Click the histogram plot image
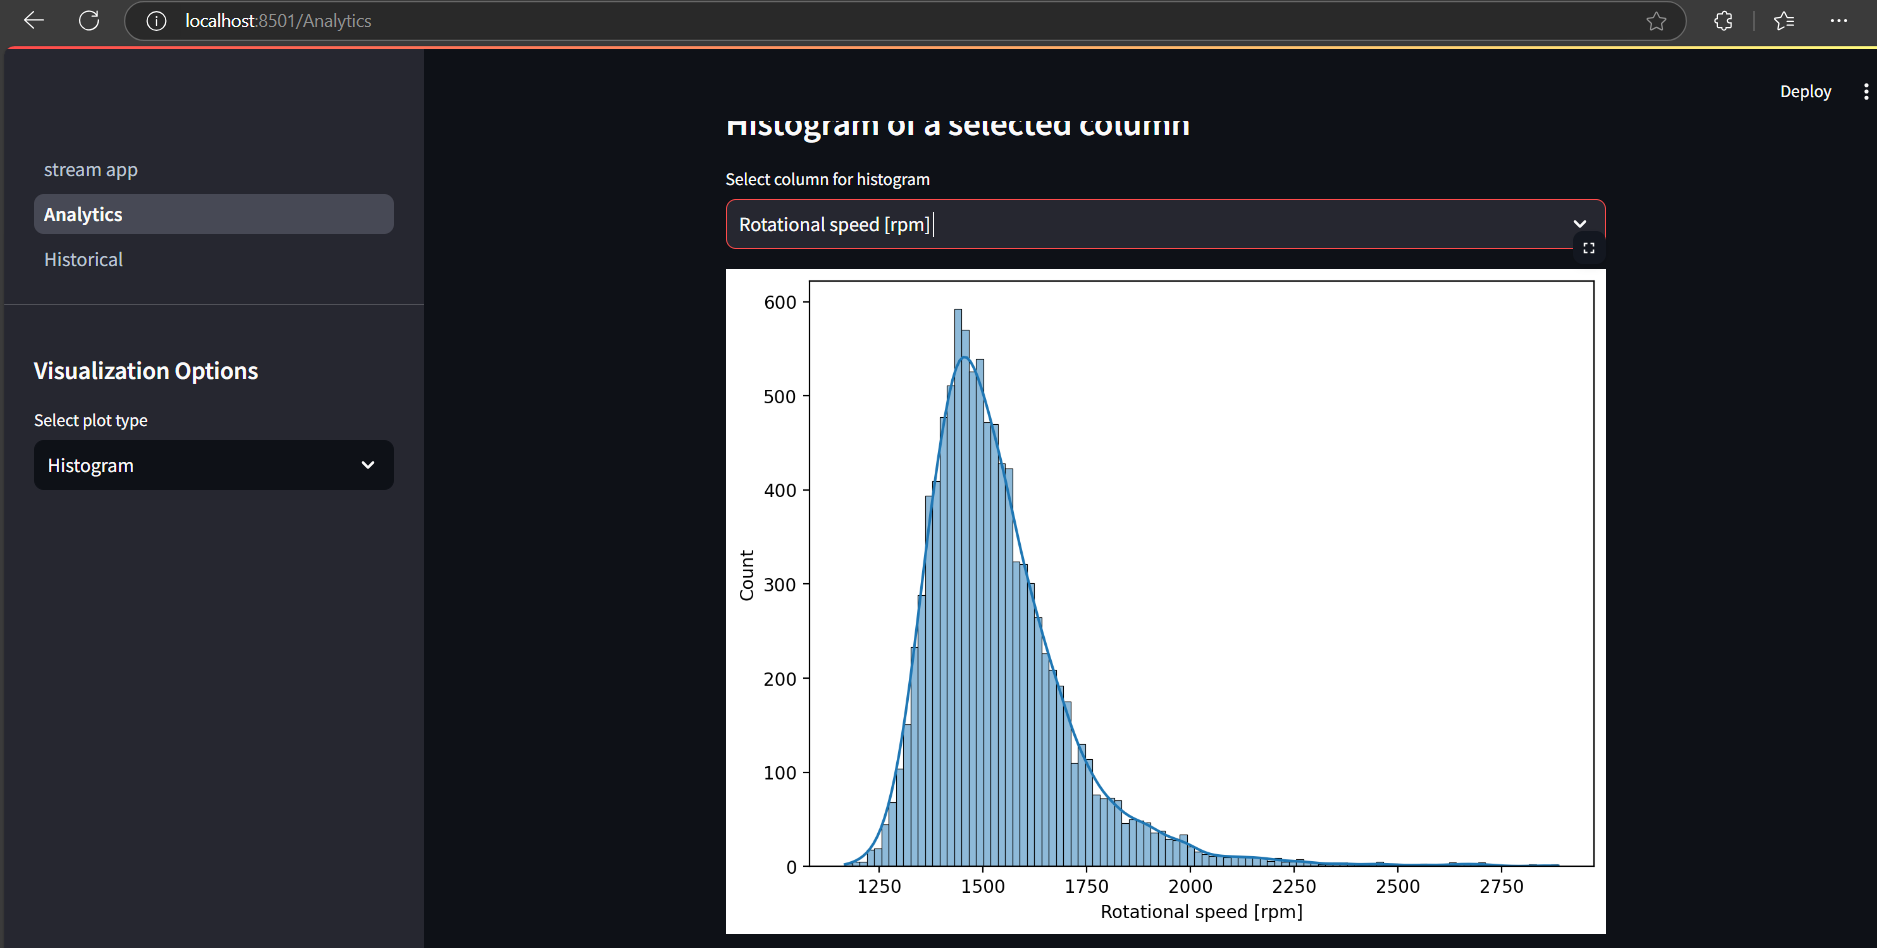 click(x=1166, y=601)
